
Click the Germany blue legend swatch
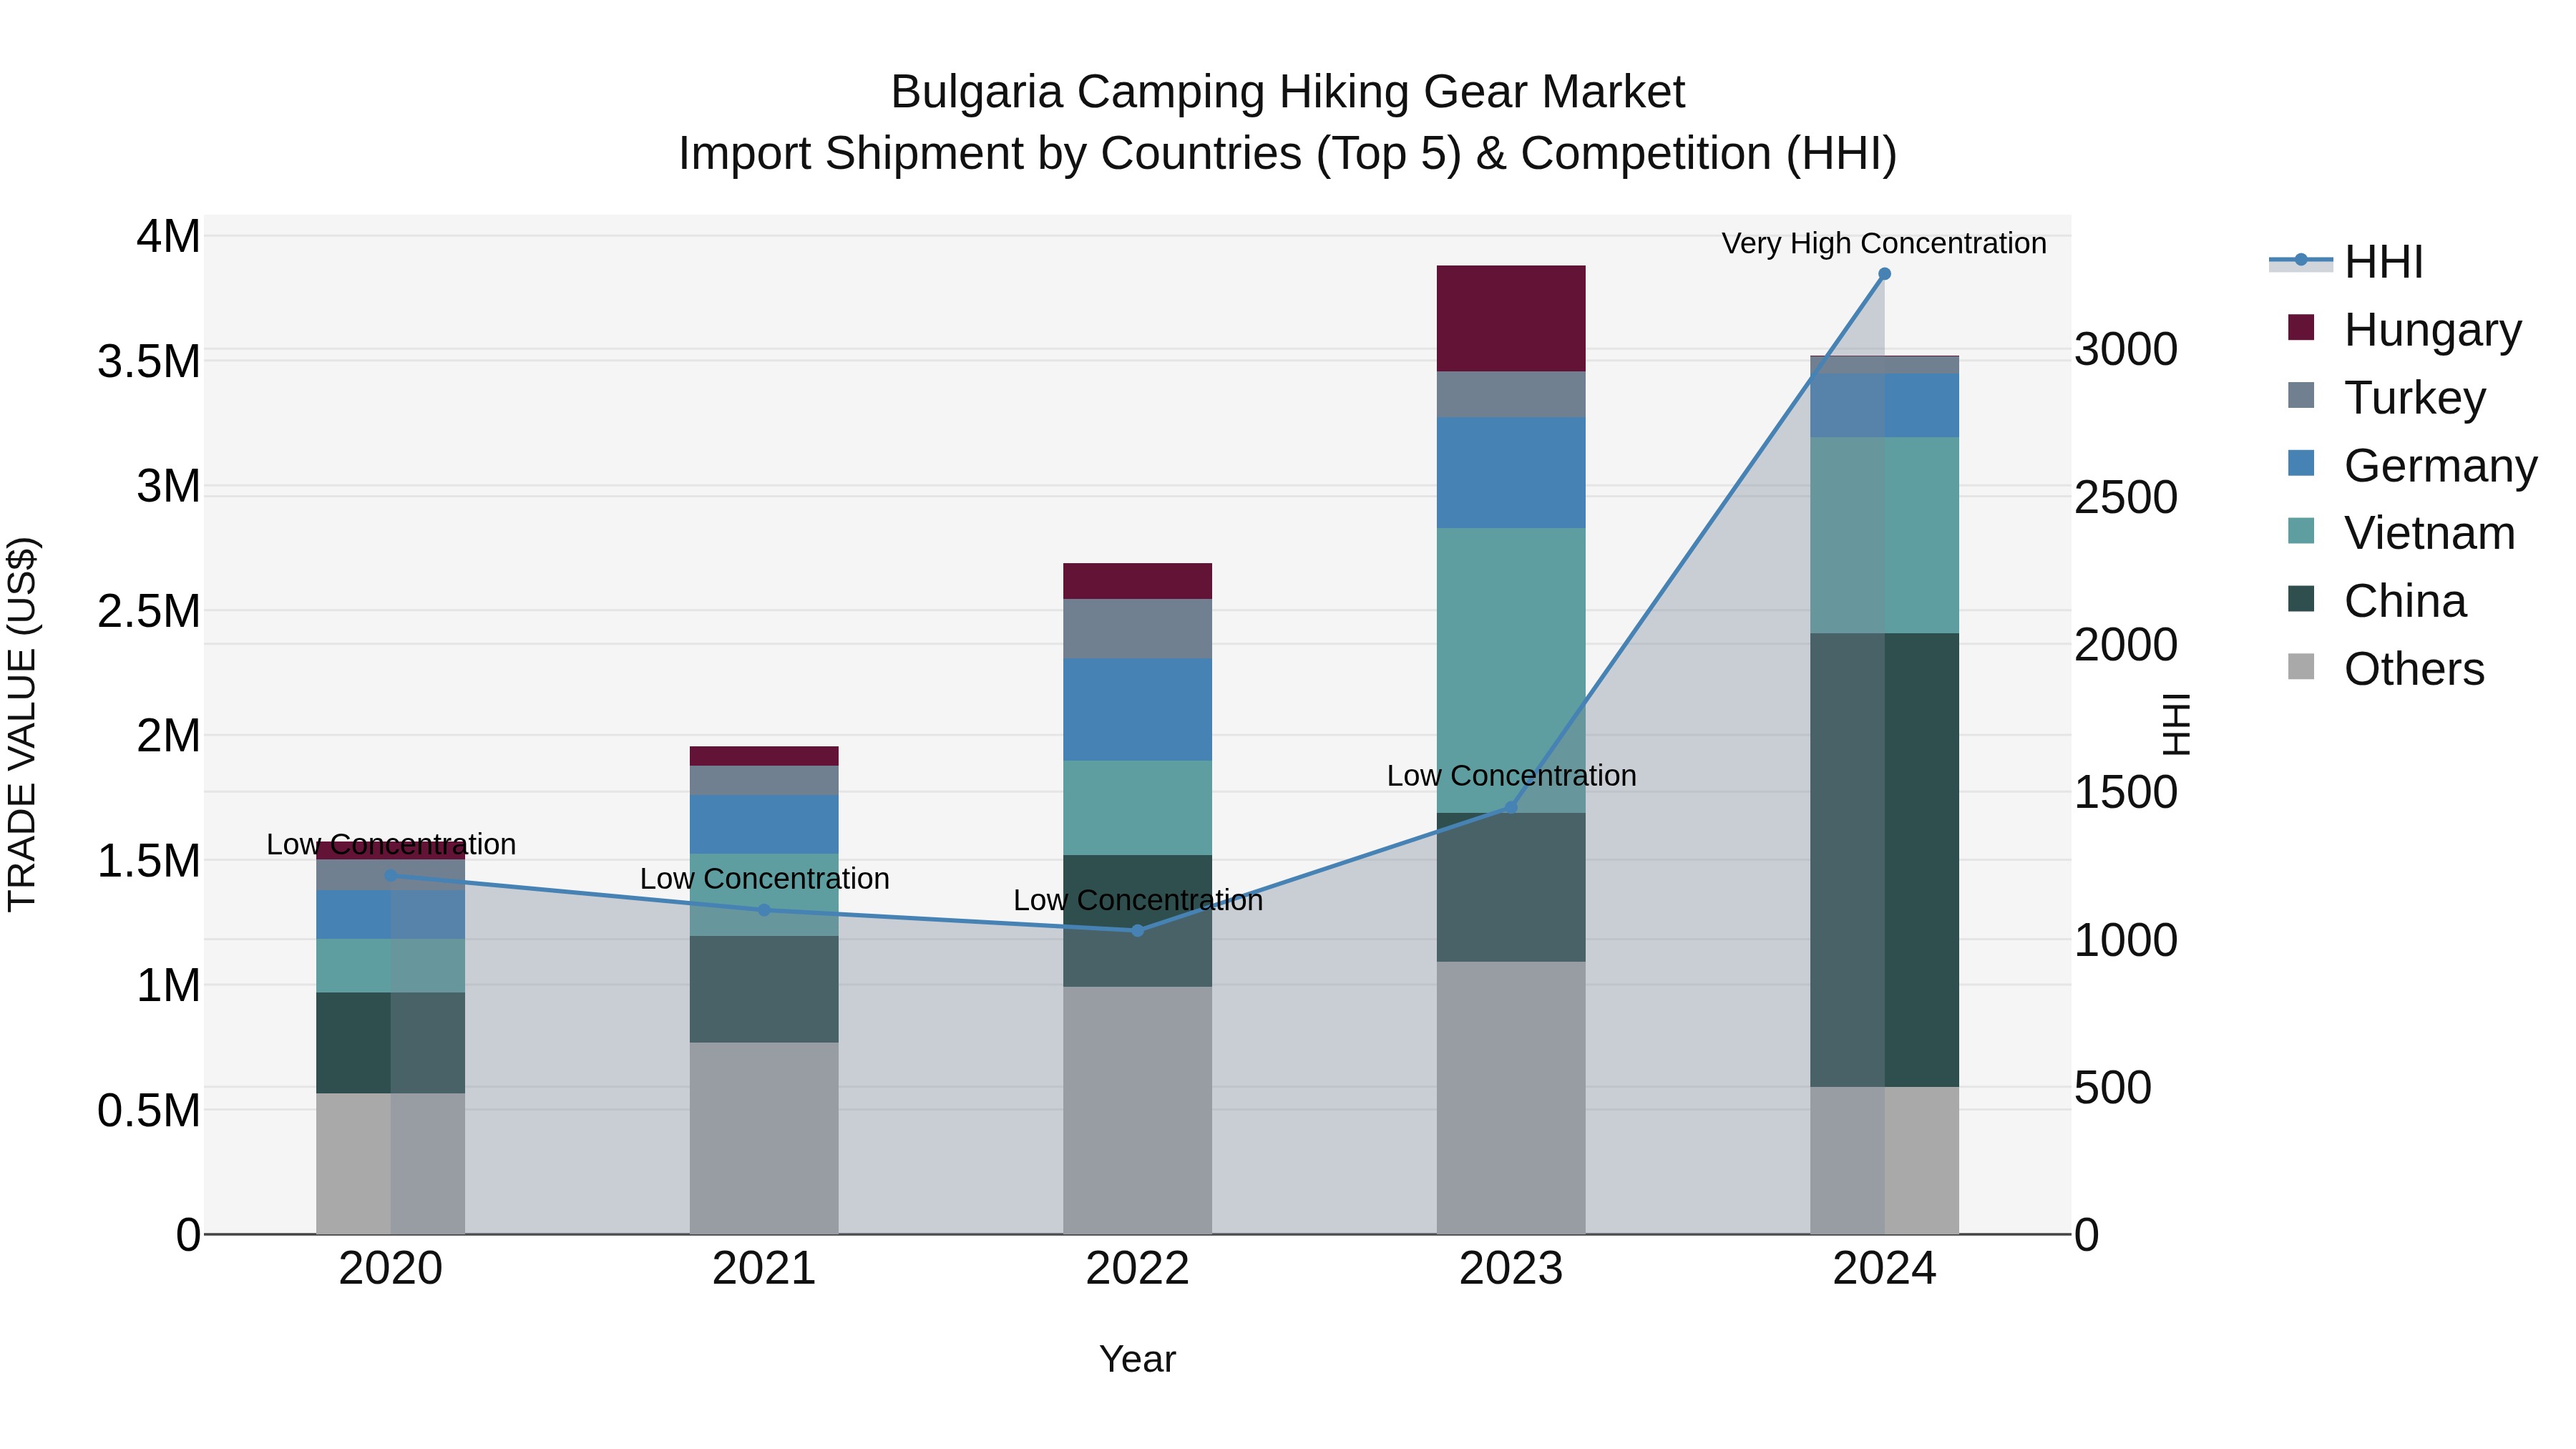pyautogui.click(x=2301, y=463)
